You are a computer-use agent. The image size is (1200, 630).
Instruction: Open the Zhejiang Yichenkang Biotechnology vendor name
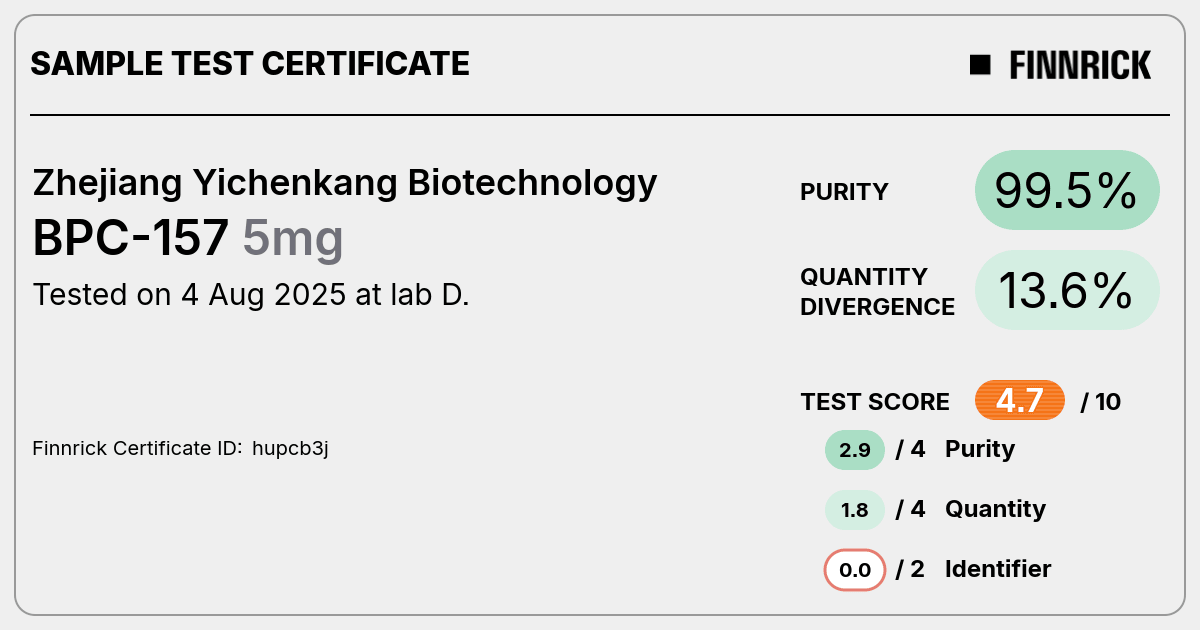click(345, 183)
